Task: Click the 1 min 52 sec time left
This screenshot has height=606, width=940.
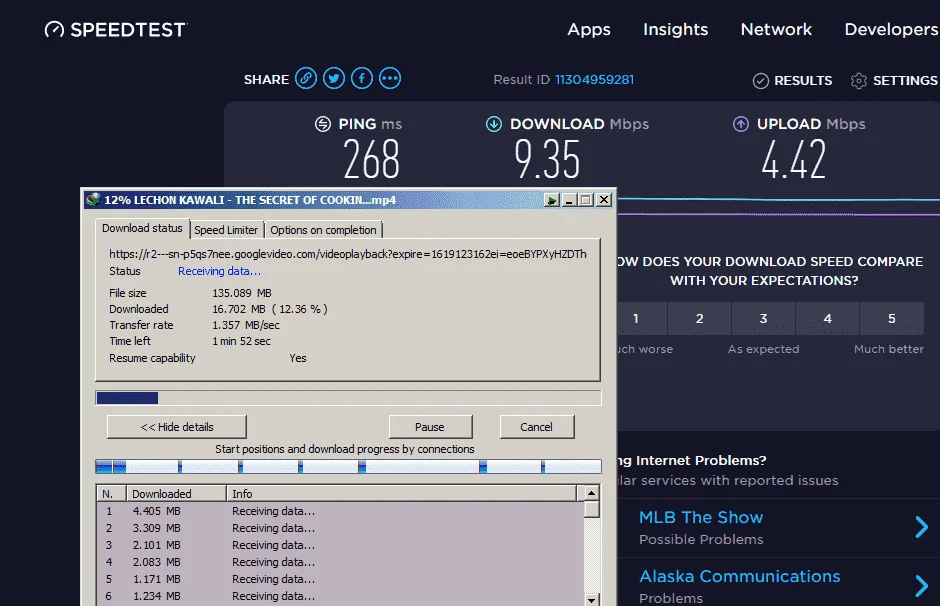Action: click(242, 341)
